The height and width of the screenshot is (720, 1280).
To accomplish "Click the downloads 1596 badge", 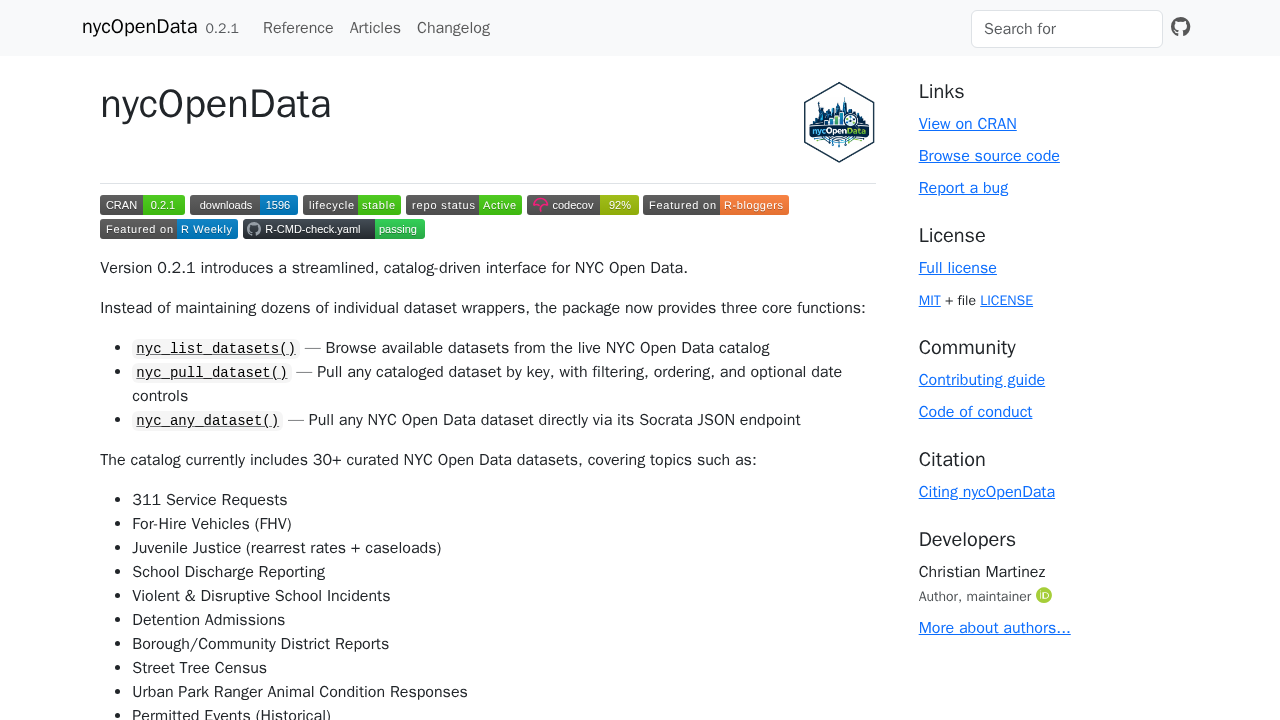I will pyautogui.click(x=244, y=205).
